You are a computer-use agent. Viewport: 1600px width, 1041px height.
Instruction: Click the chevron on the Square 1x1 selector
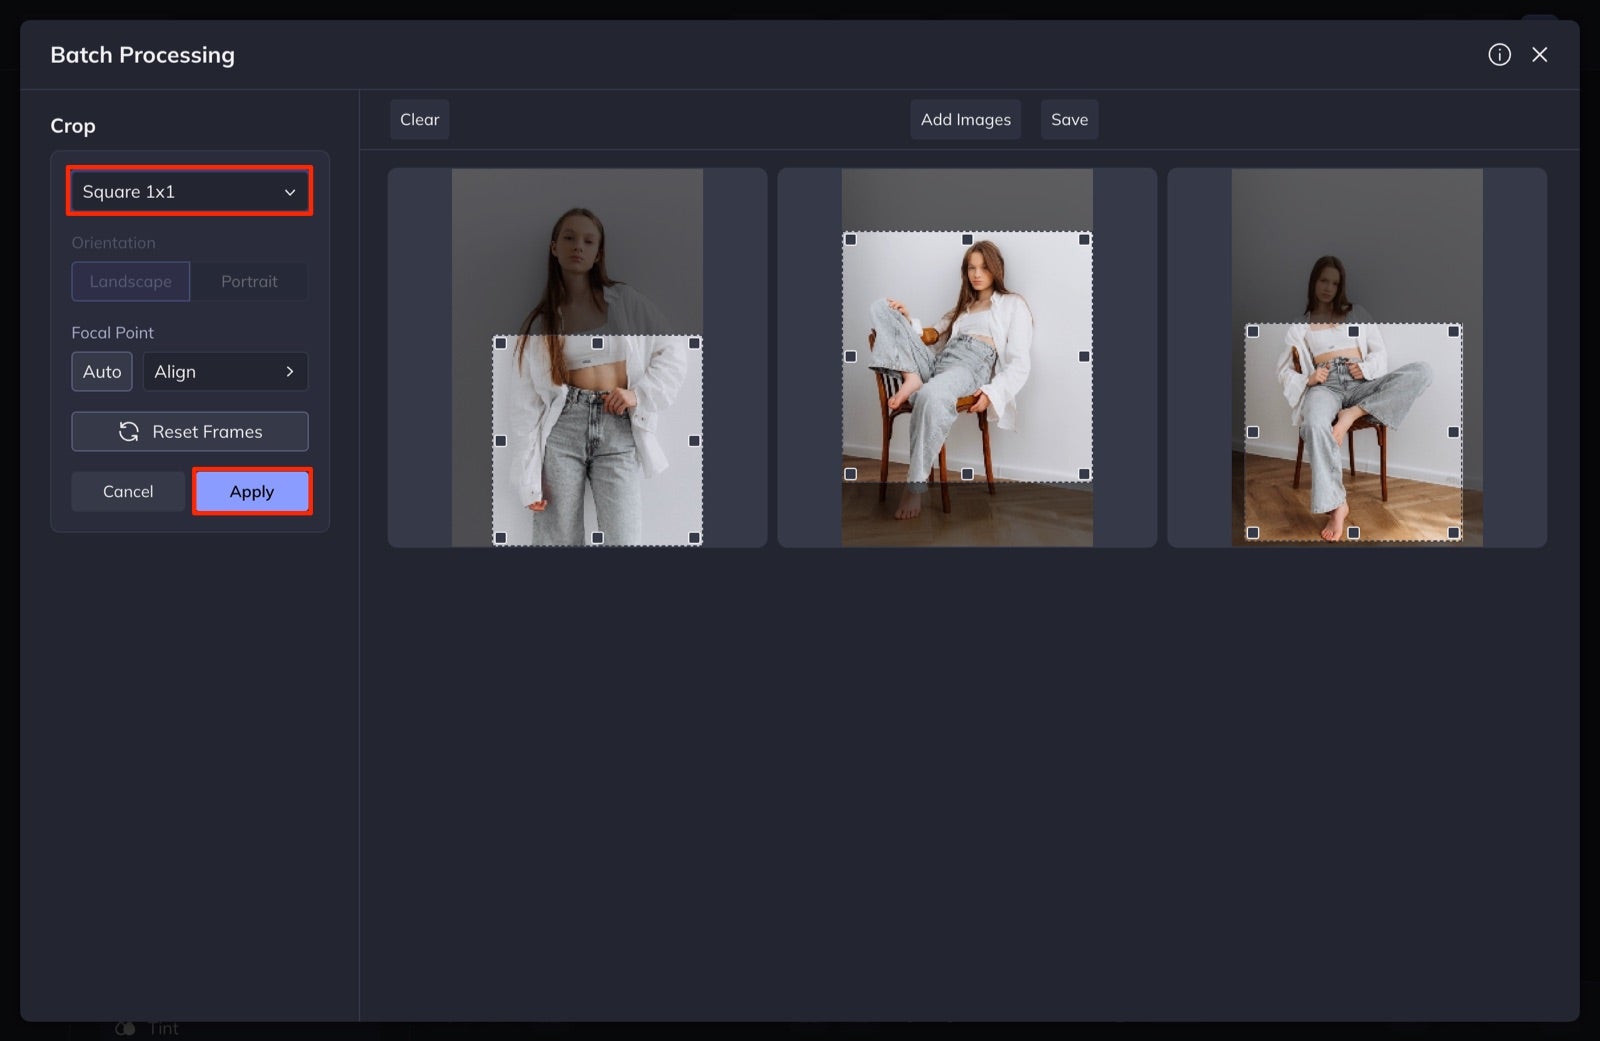click(x=291, y=191)
